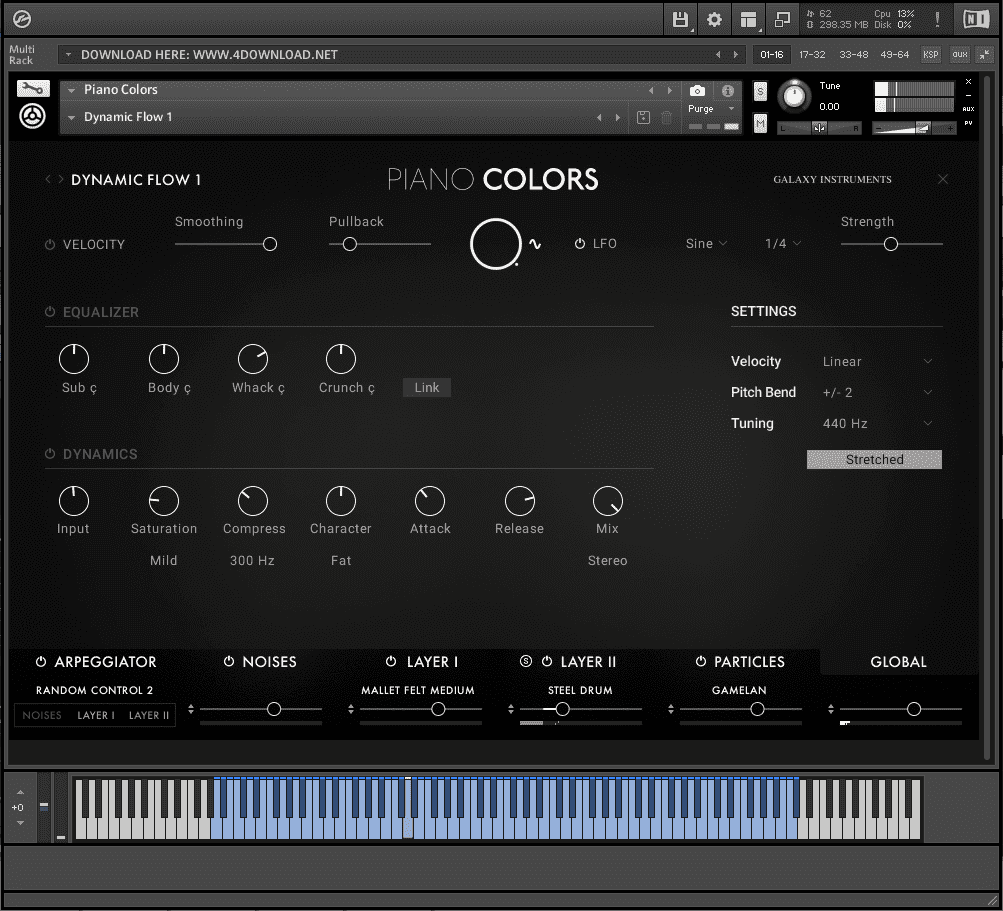Click arpeggiator target Noises button
Image resolution: width=1003 pixels, height=911 pixels.
[42, 715]
